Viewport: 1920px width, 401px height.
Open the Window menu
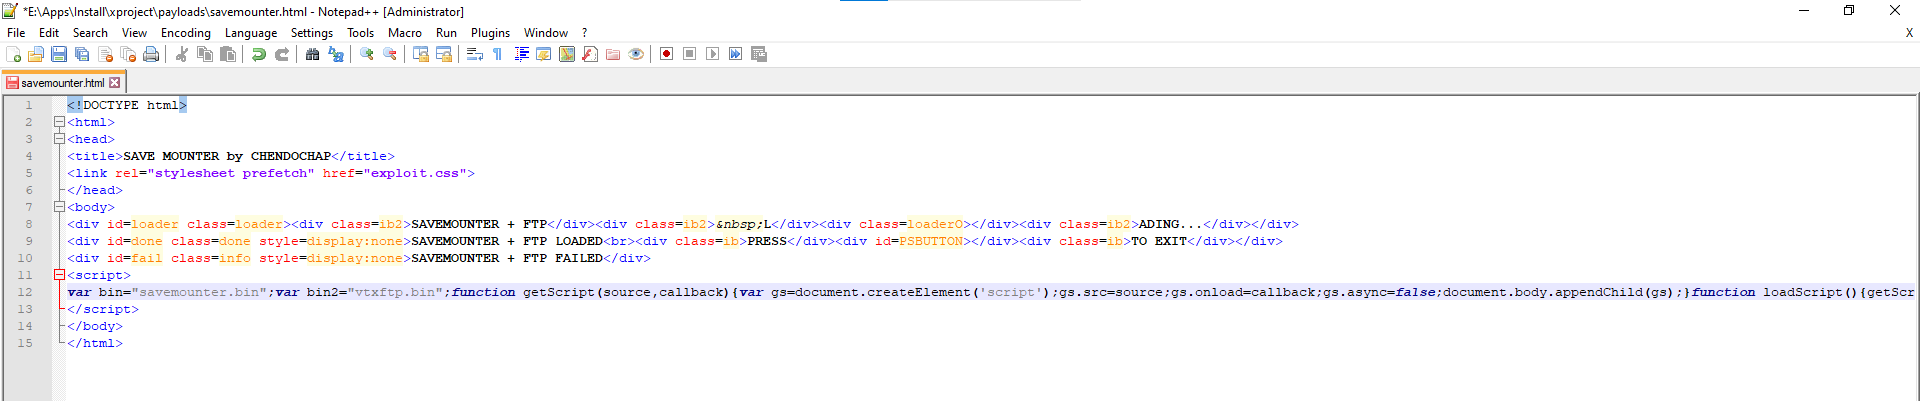[546, 33]
